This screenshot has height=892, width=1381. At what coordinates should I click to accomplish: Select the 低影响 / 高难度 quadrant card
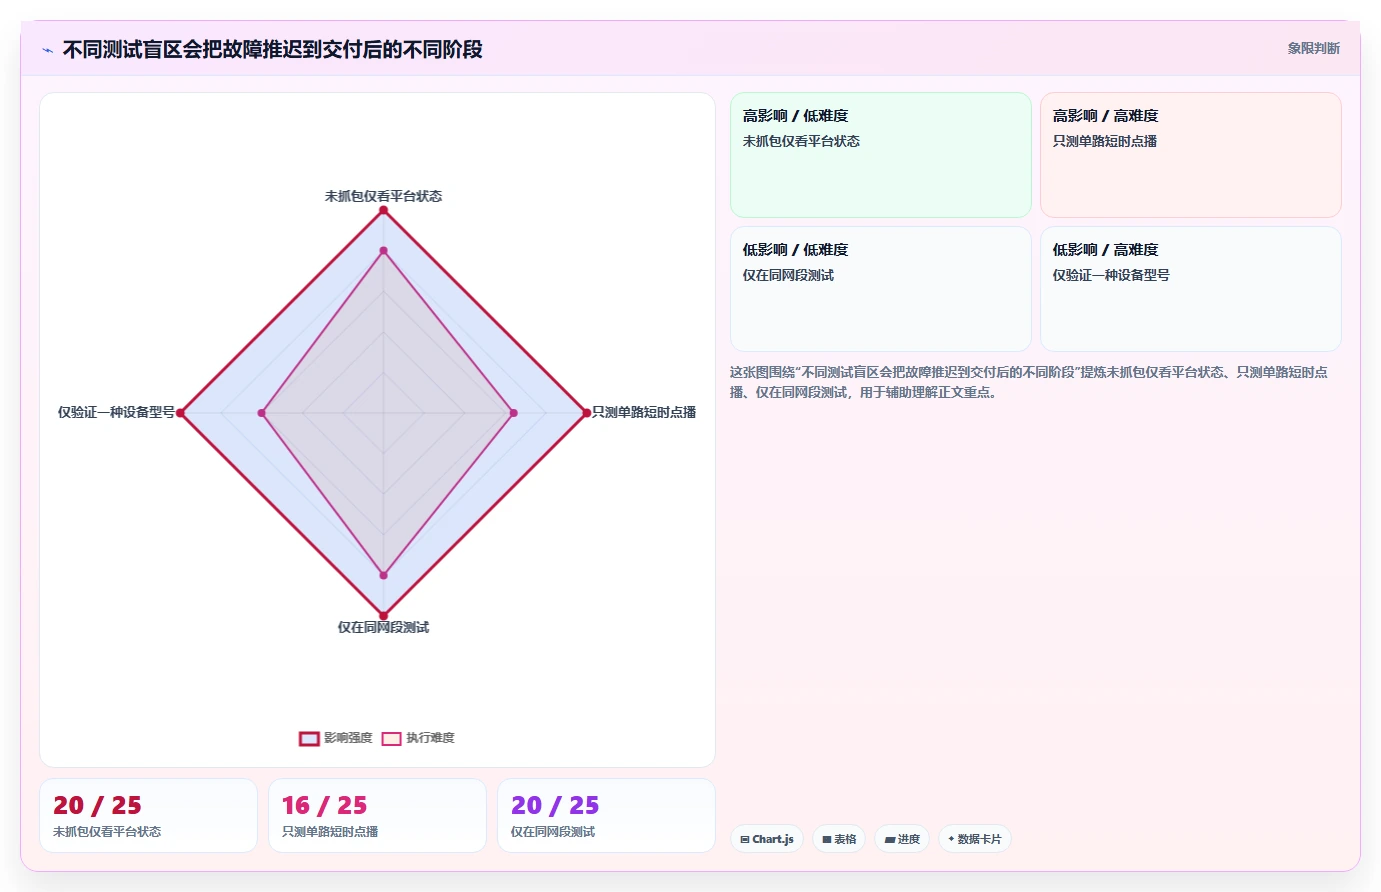pyautogui.click(x=1190, y=289)
